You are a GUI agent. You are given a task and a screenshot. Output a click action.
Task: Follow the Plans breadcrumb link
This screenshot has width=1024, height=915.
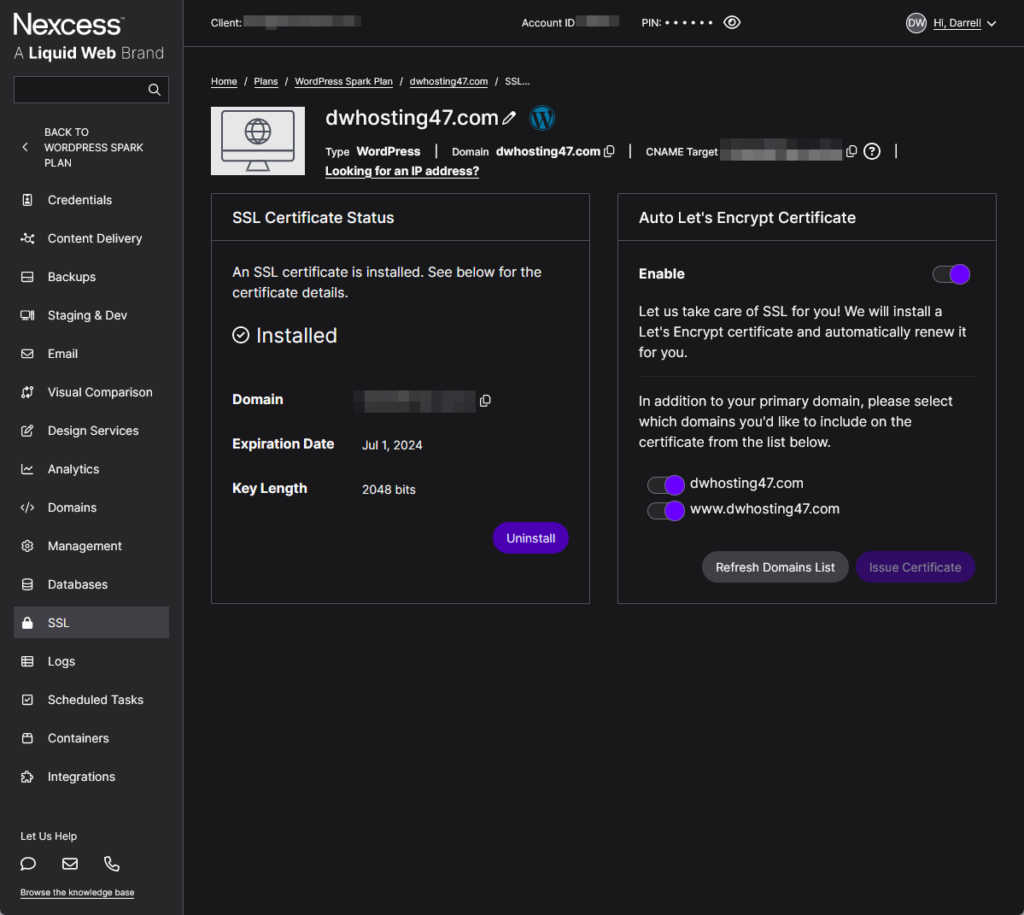[x=266, y=82]
